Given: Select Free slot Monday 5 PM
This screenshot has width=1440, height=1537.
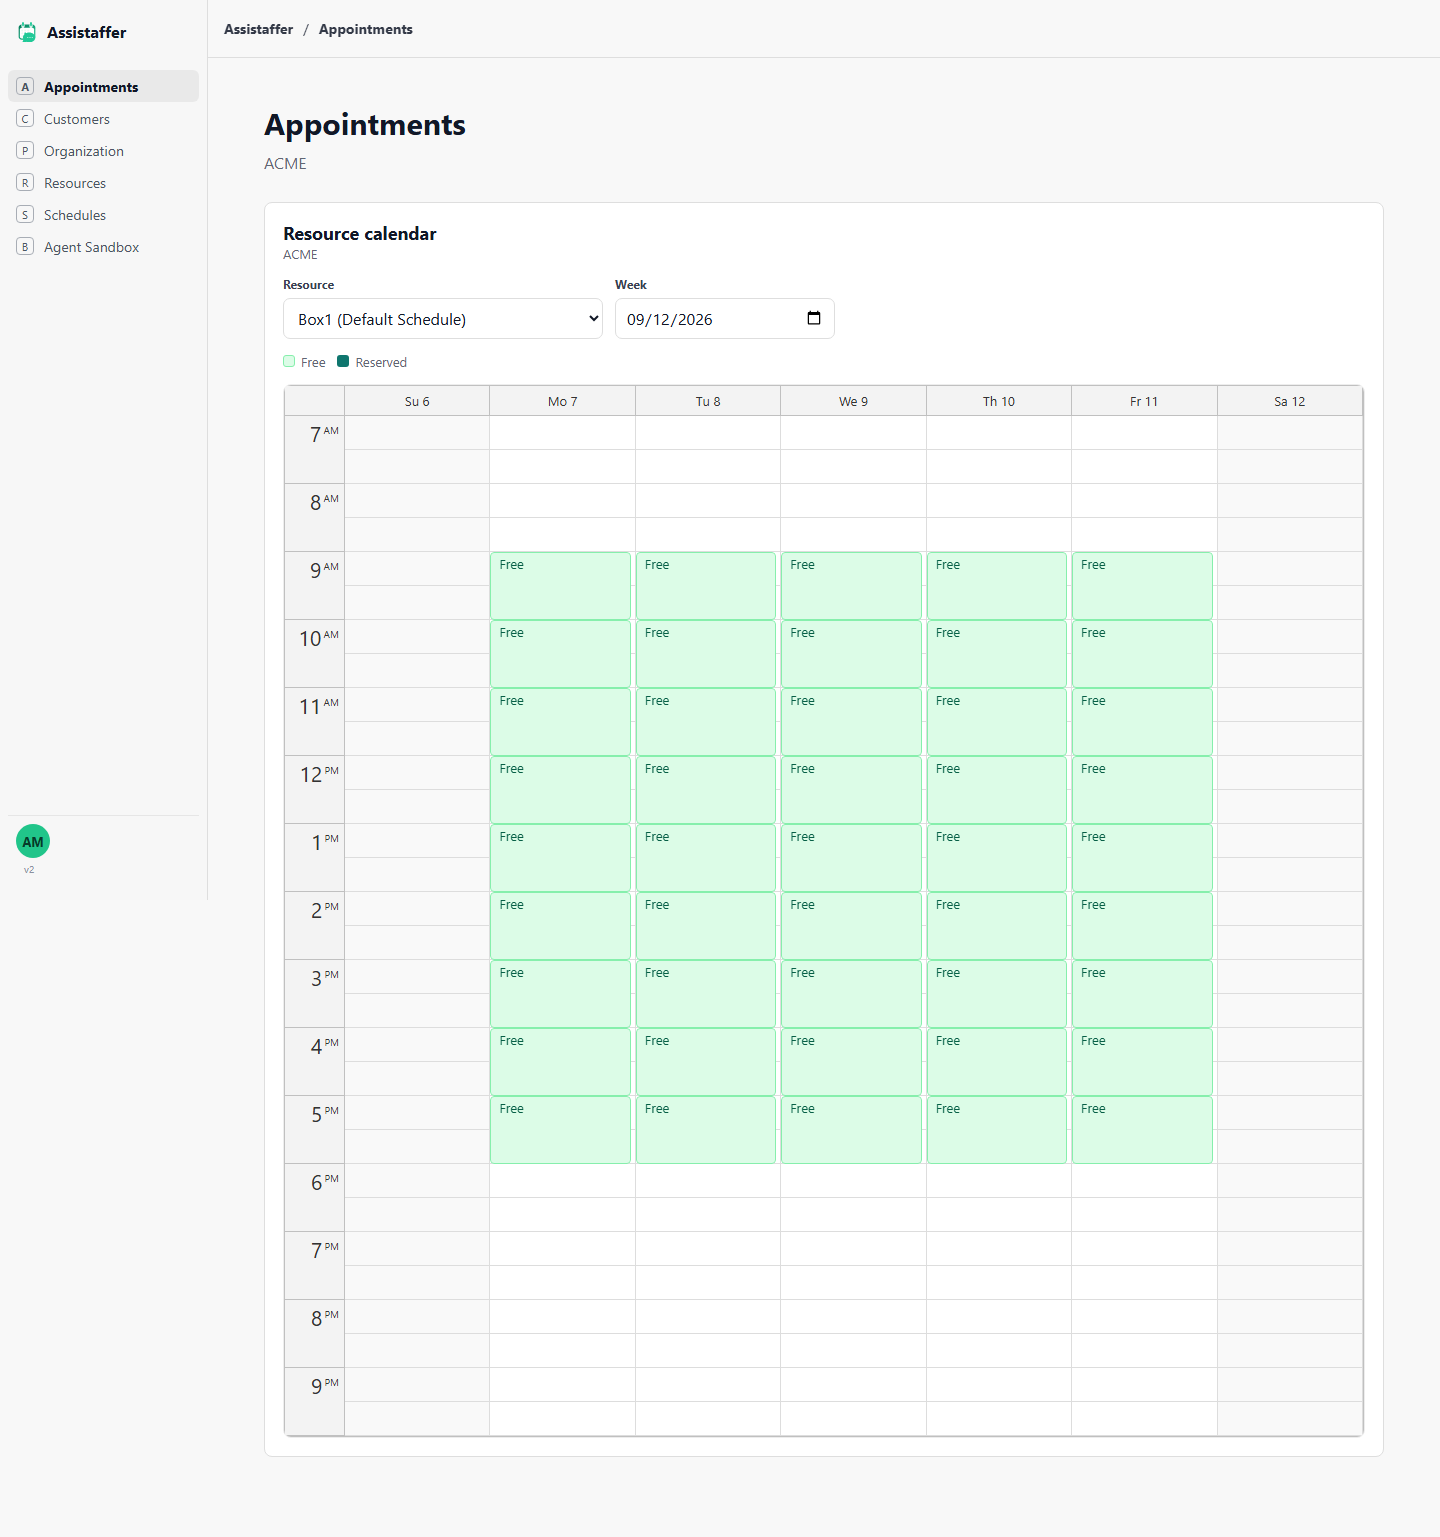Looking at the screenshot, I should coord(560,1130).
